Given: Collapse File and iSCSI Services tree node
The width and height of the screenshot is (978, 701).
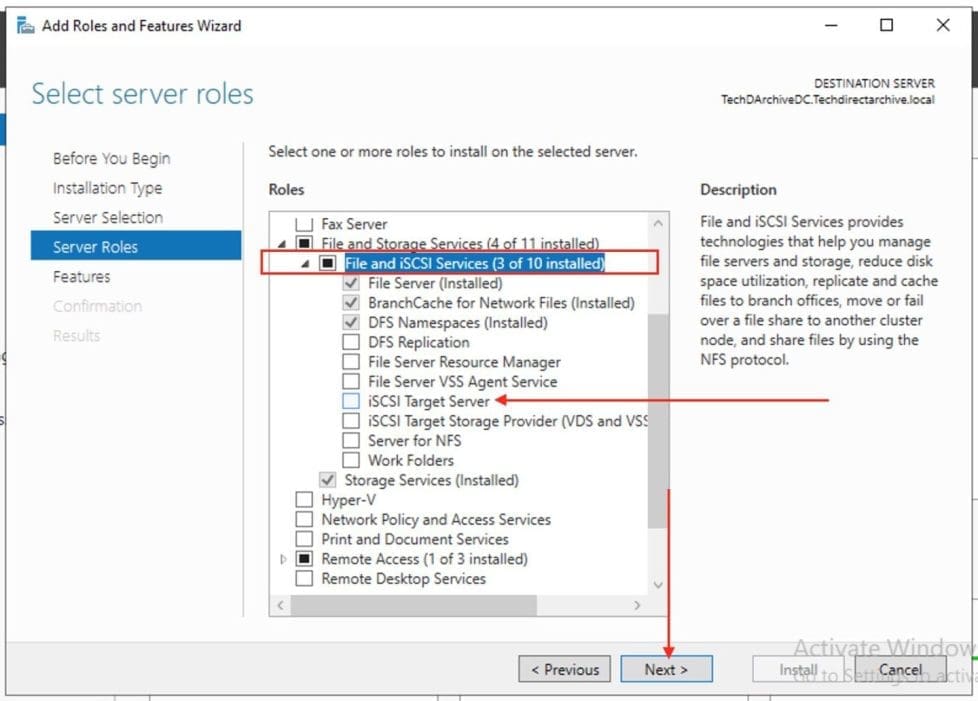Looking at the screenshot, I should point(305,263).
